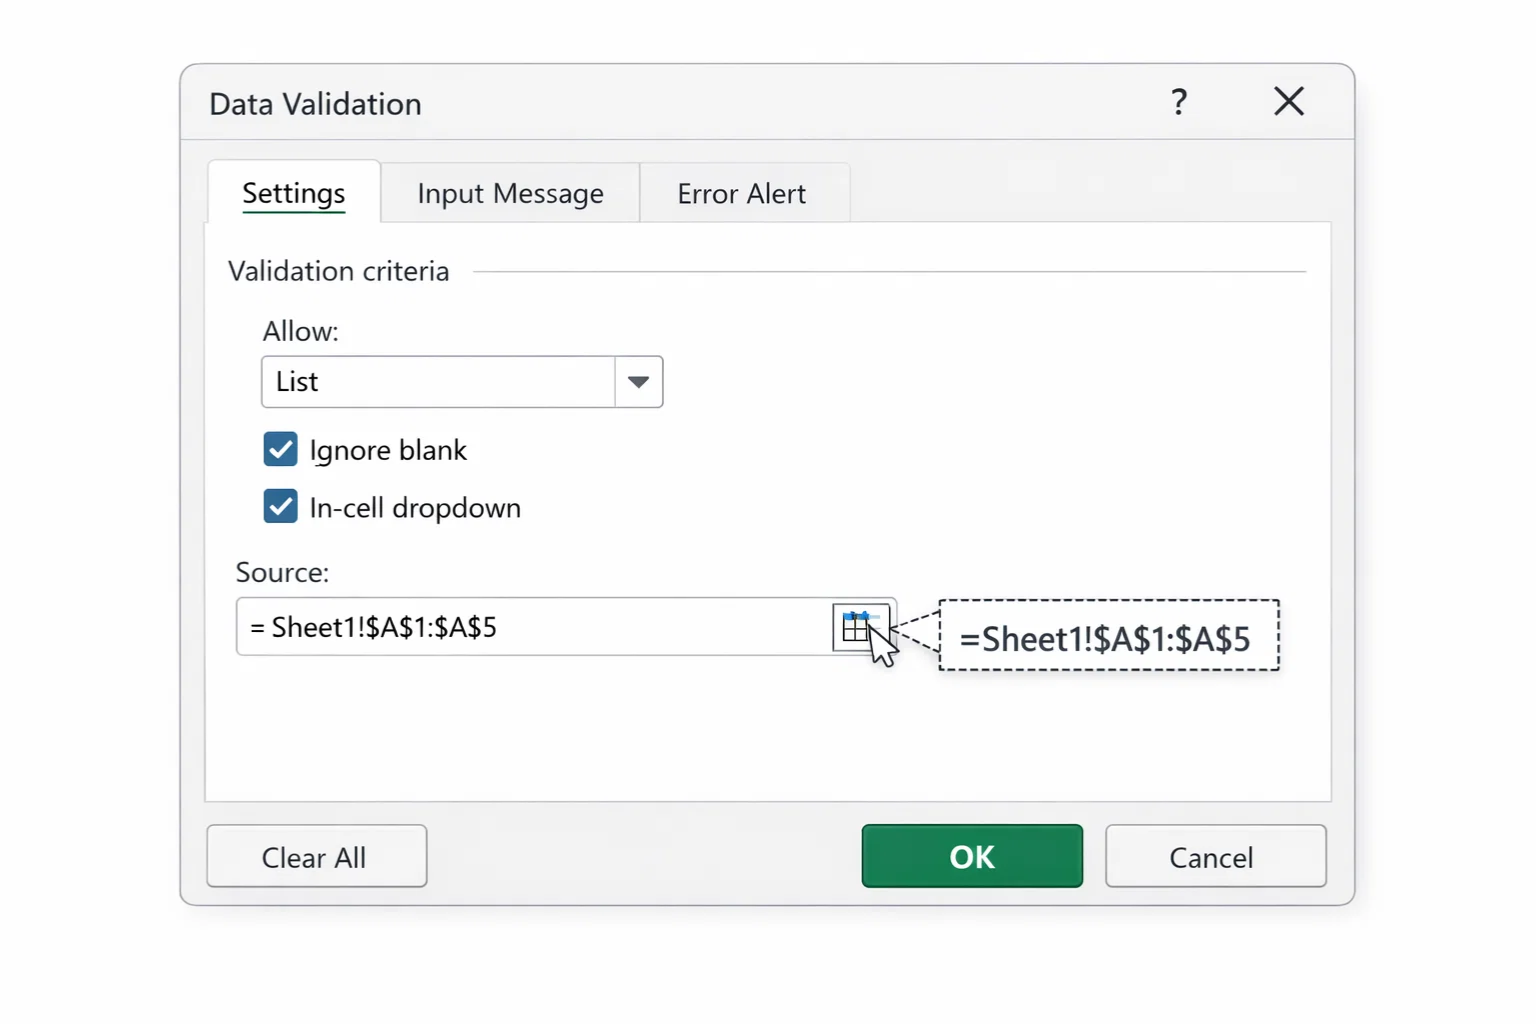Click the Allow dropdown arrow

click(638, 381)
